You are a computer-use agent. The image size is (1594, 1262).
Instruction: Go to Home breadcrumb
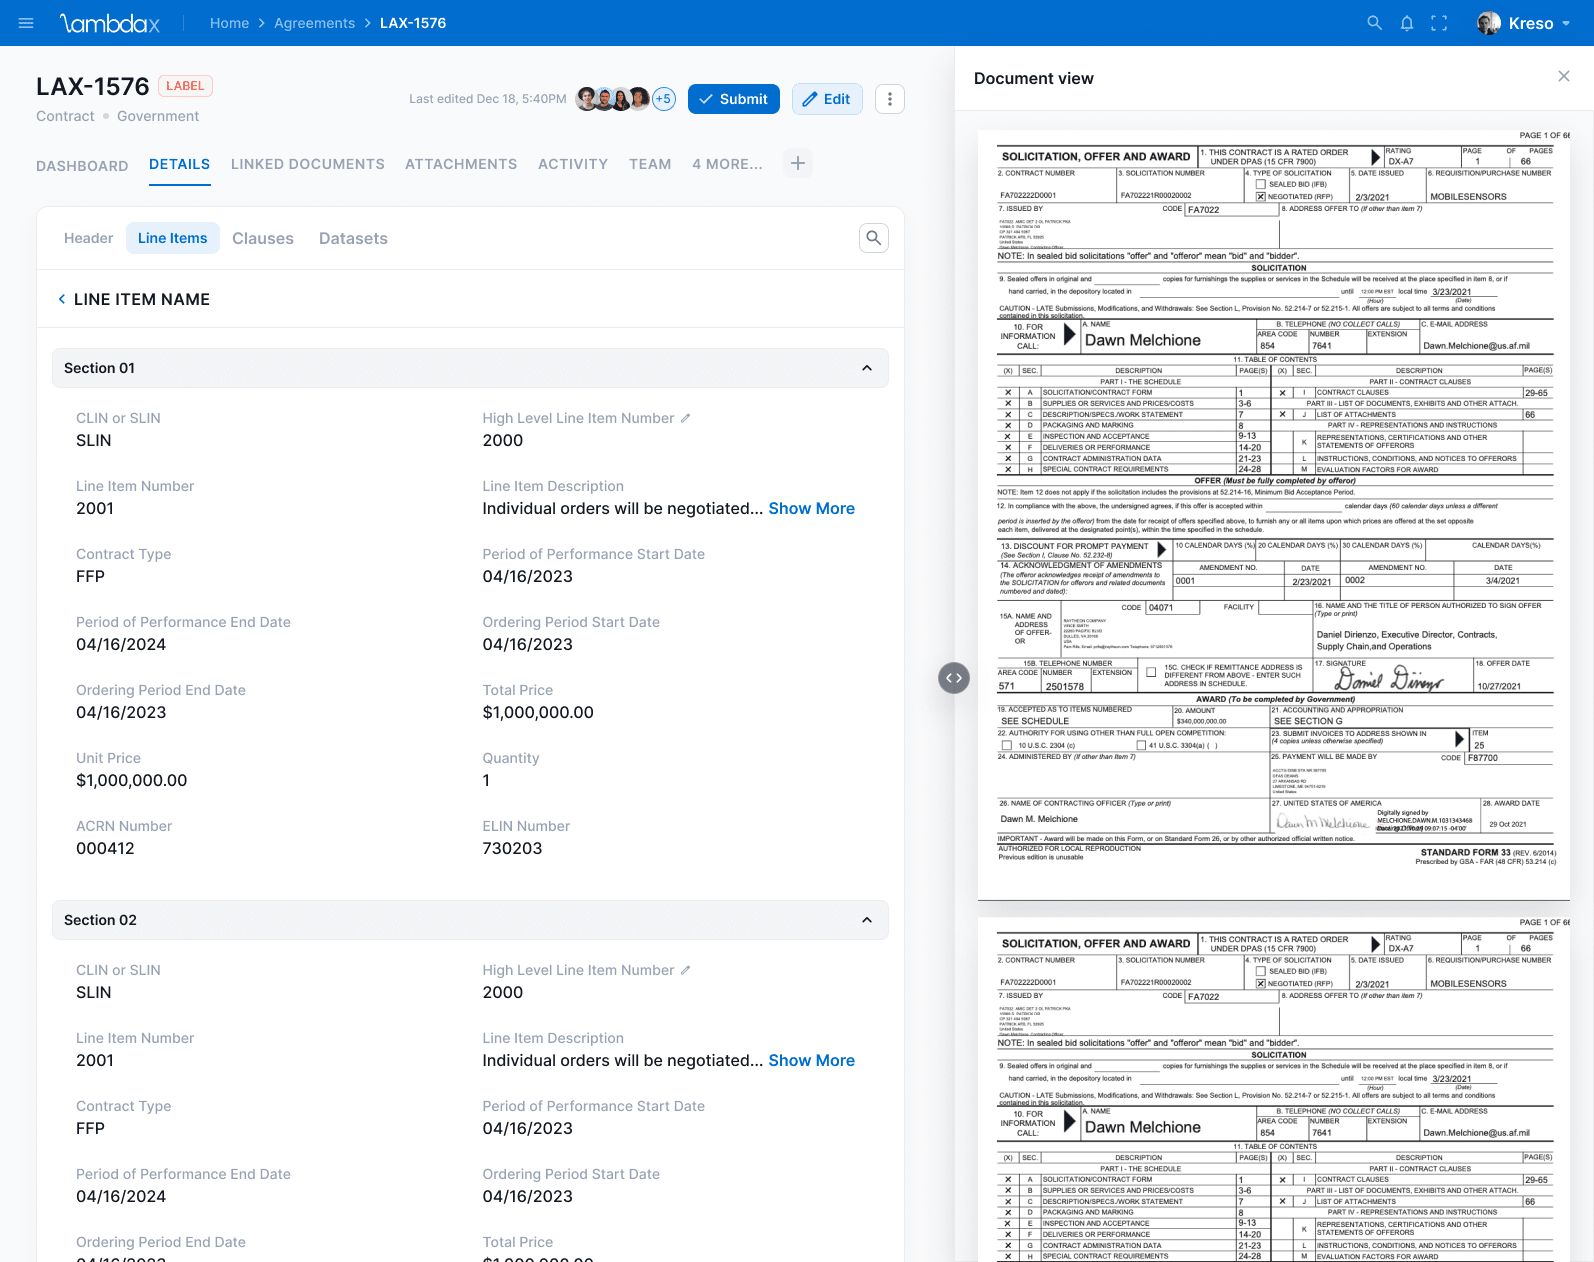(x=229, y=23)
